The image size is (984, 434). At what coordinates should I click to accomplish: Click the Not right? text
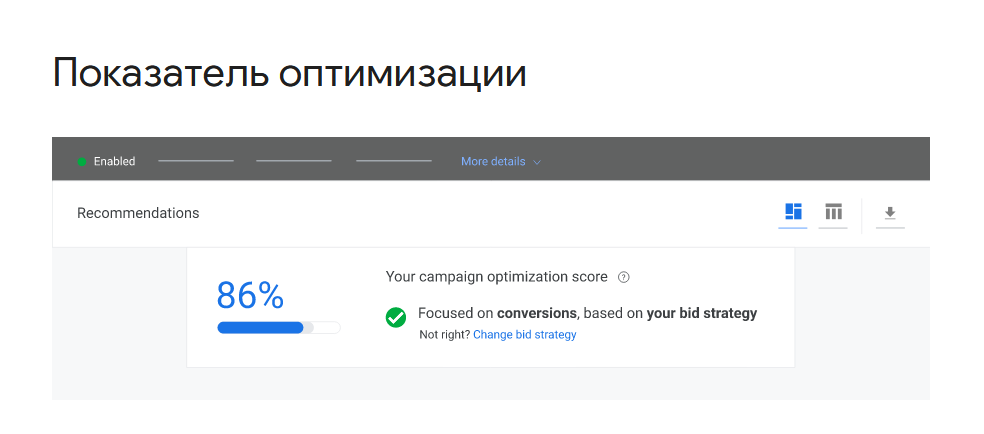pos(444,335)
